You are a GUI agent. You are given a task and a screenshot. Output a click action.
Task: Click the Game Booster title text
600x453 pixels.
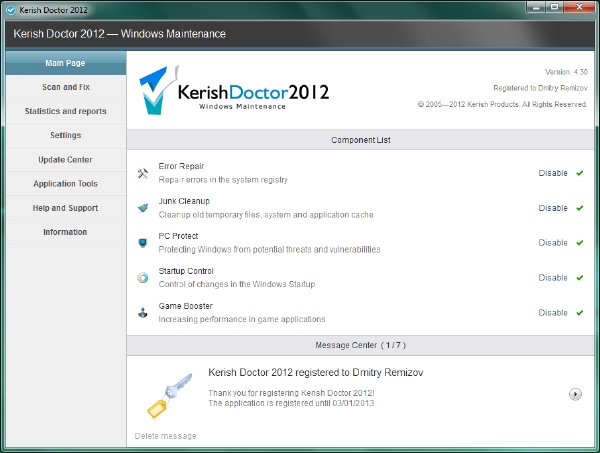pos(186,306)
